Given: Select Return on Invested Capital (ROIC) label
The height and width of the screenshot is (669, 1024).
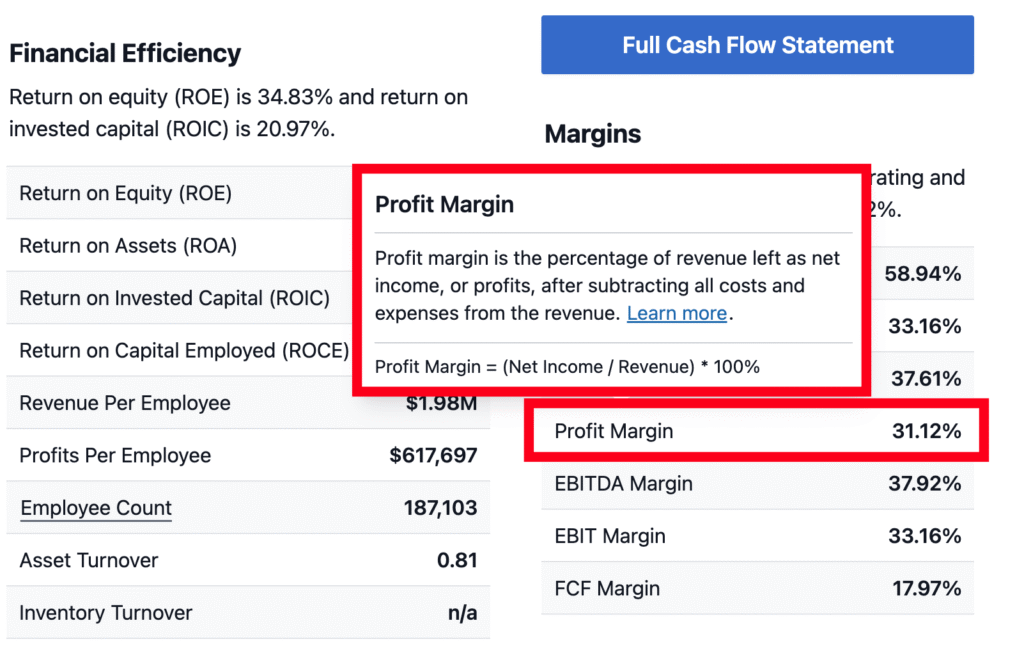Looking at the screenshot, I should pos(174,298).
